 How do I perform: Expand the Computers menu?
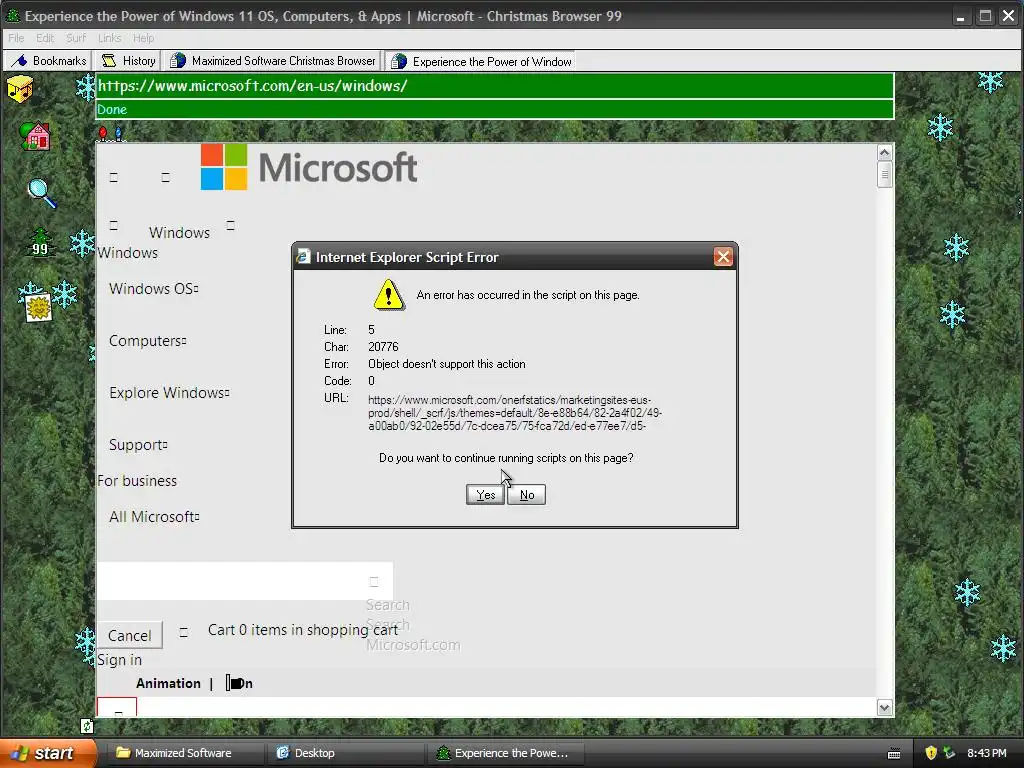[x=148, y=341]
